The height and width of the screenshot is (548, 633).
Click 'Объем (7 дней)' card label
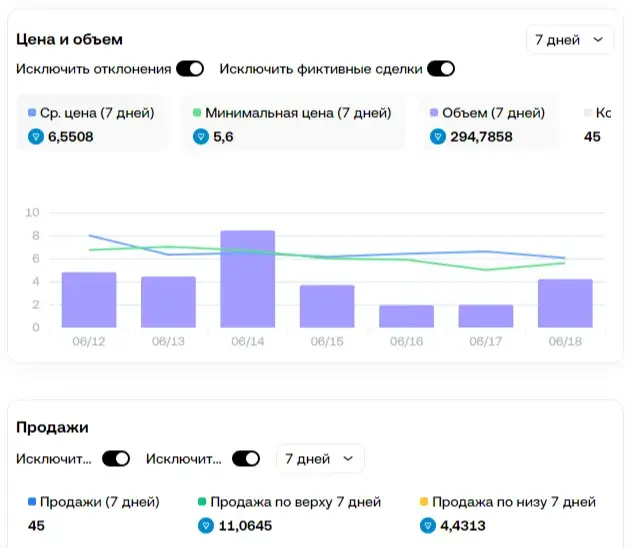click(493, 113)
